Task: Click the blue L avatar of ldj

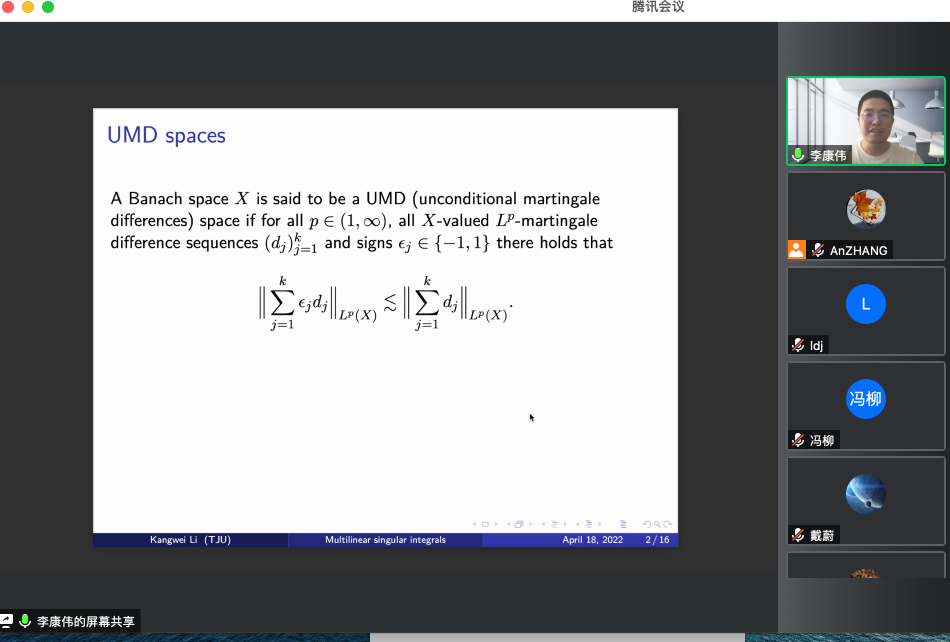Action: pyautogui.click(x=865, y=304)
